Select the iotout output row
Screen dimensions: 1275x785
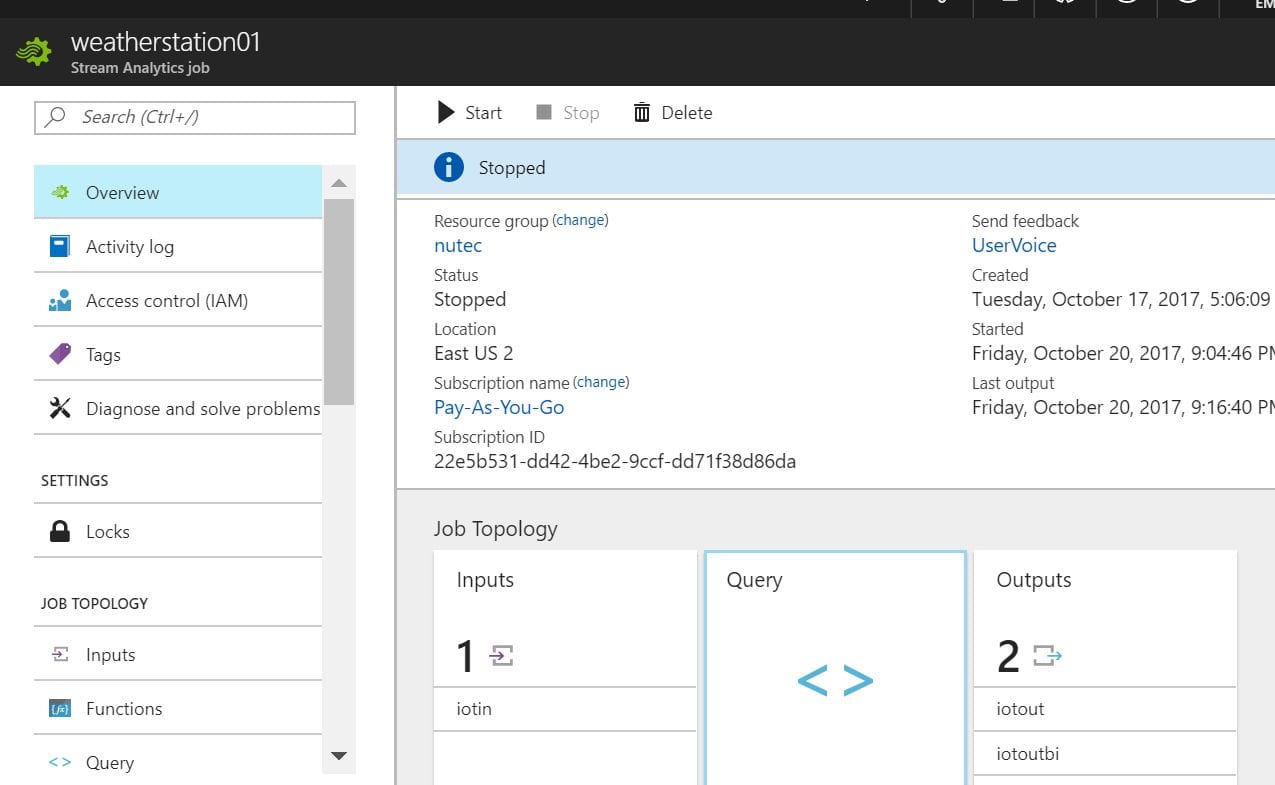1105,709
